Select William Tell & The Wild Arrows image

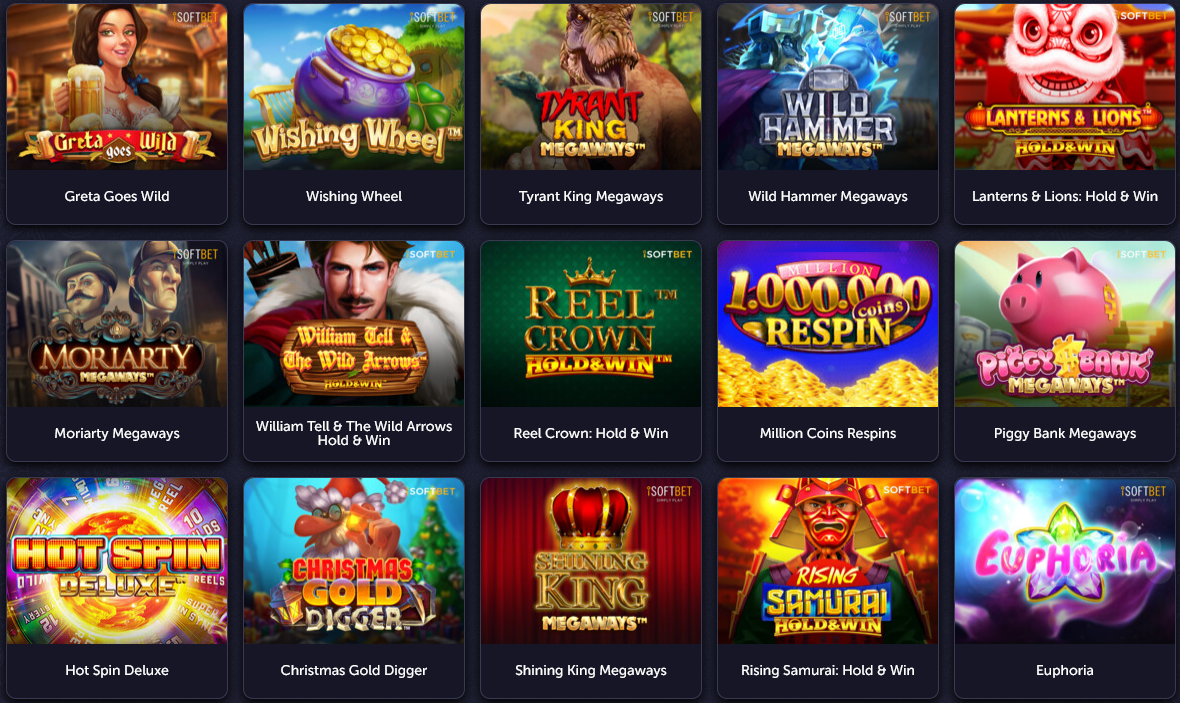354,324
